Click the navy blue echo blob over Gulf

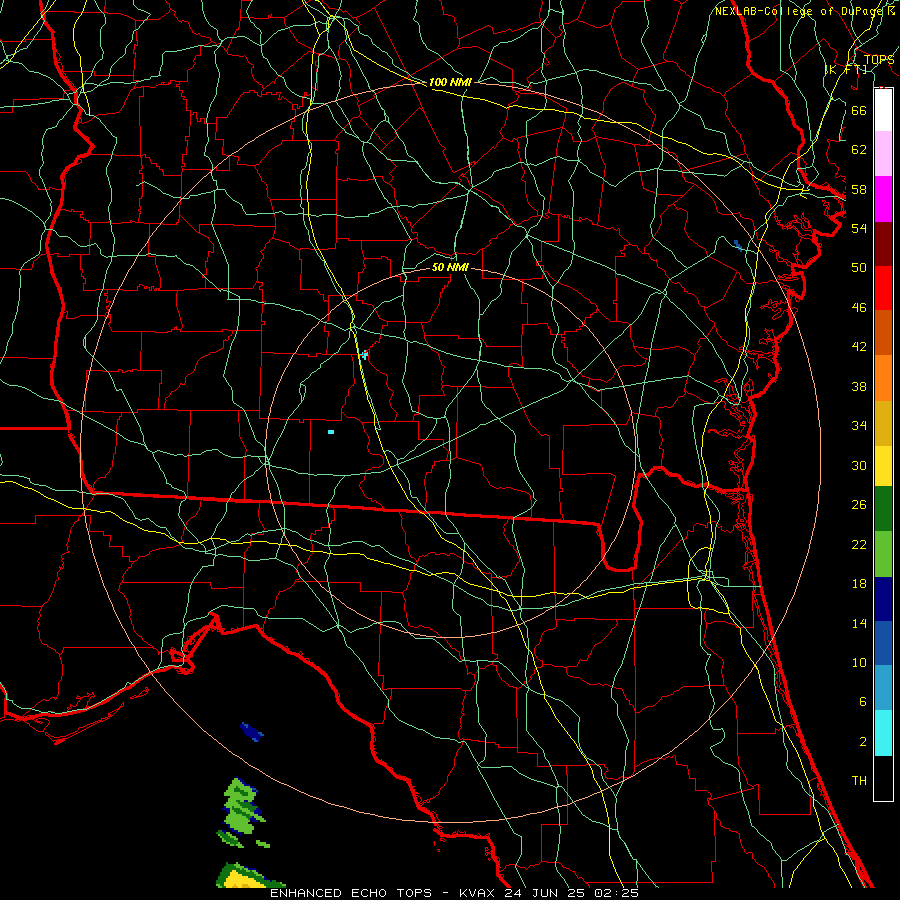251,732
